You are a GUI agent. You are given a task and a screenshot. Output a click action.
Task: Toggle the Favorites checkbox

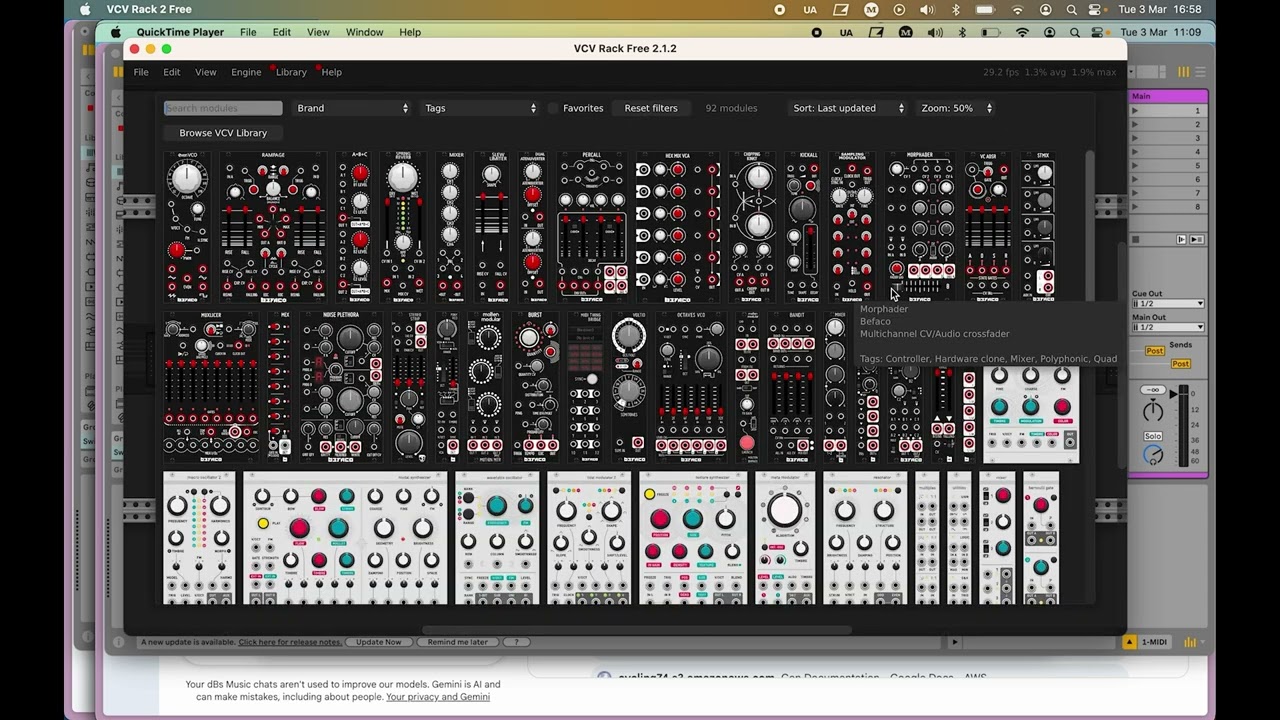(x=552, y=108)
